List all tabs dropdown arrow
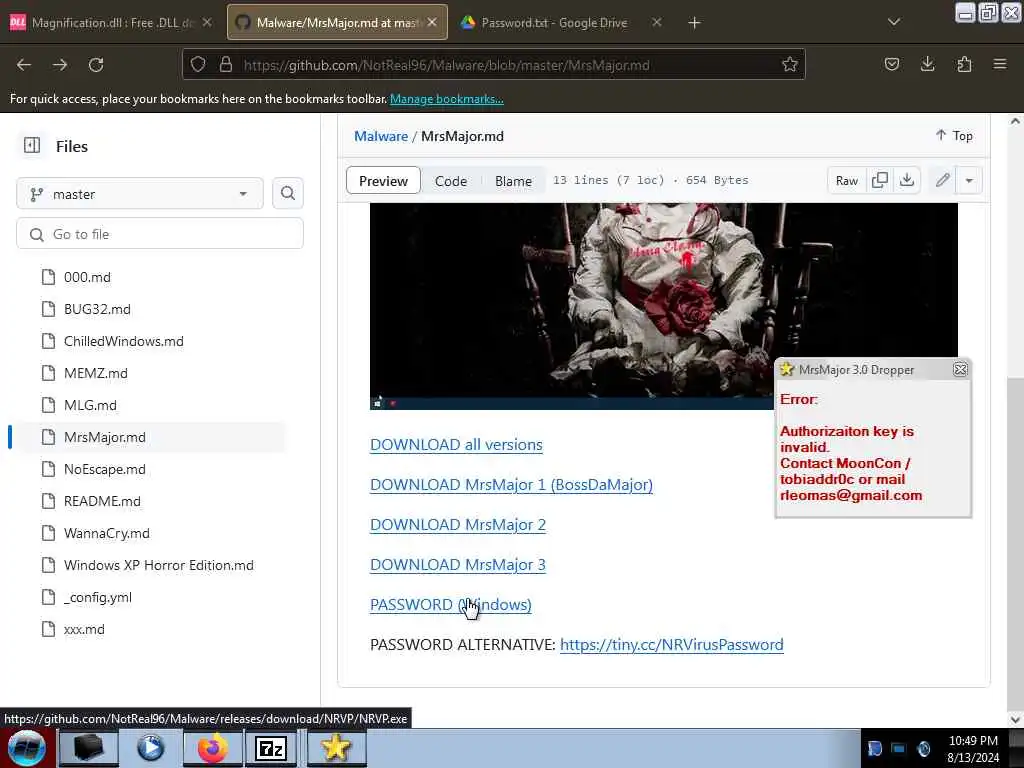Viewport: 1024px width, 768px height. [x=894, y=22]
